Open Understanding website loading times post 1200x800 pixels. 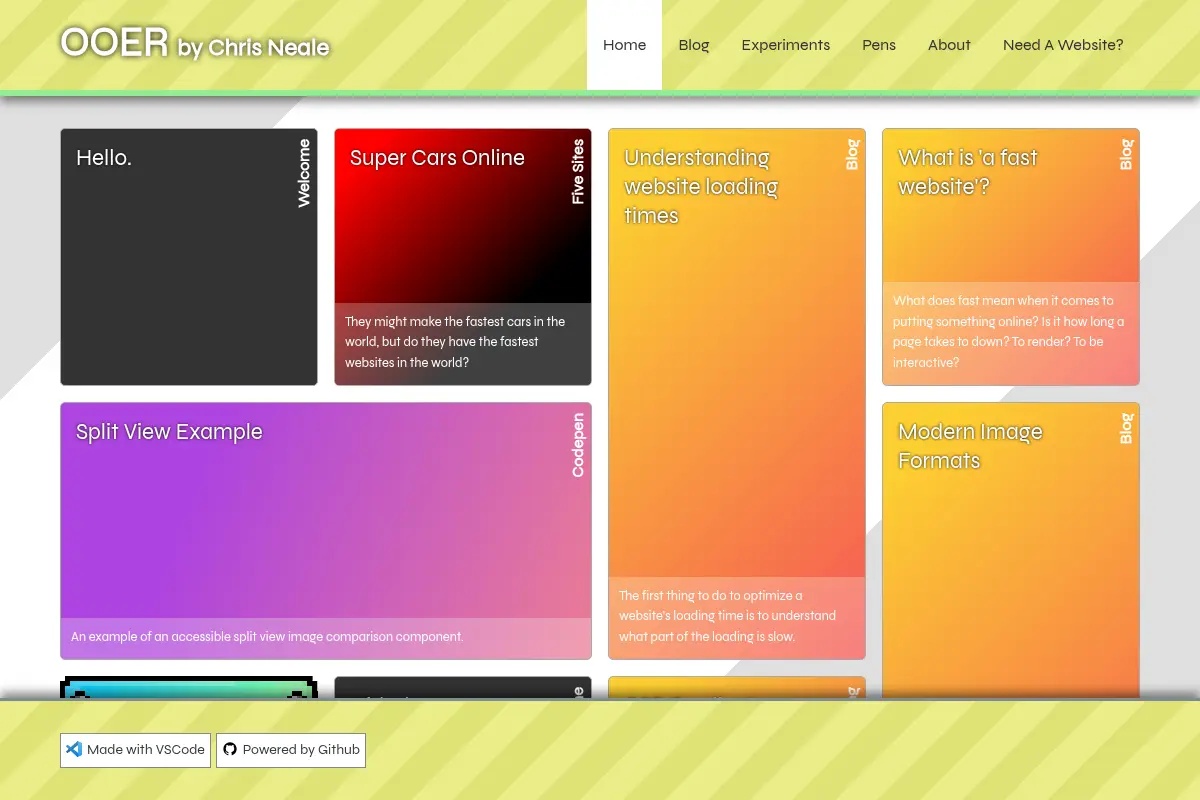coord(737,394)
